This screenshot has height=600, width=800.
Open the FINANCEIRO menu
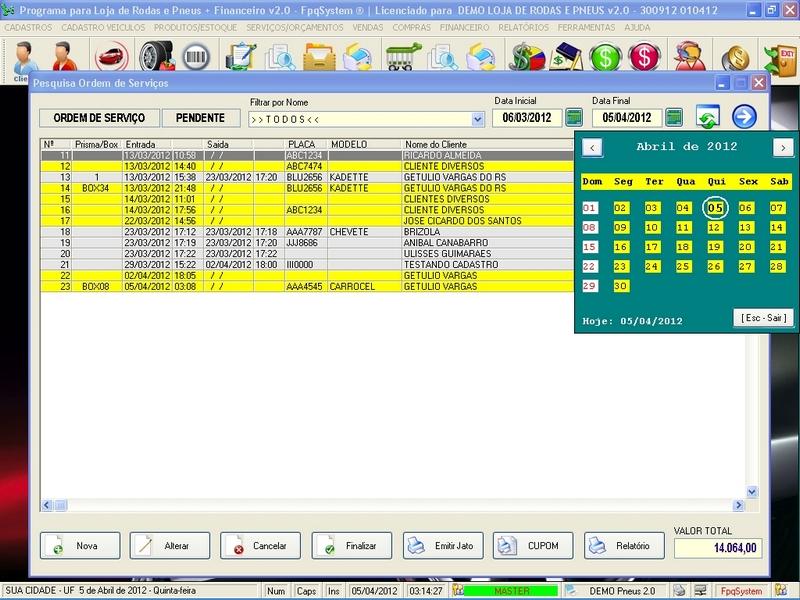pyautogui.click(x=471, y=27)
